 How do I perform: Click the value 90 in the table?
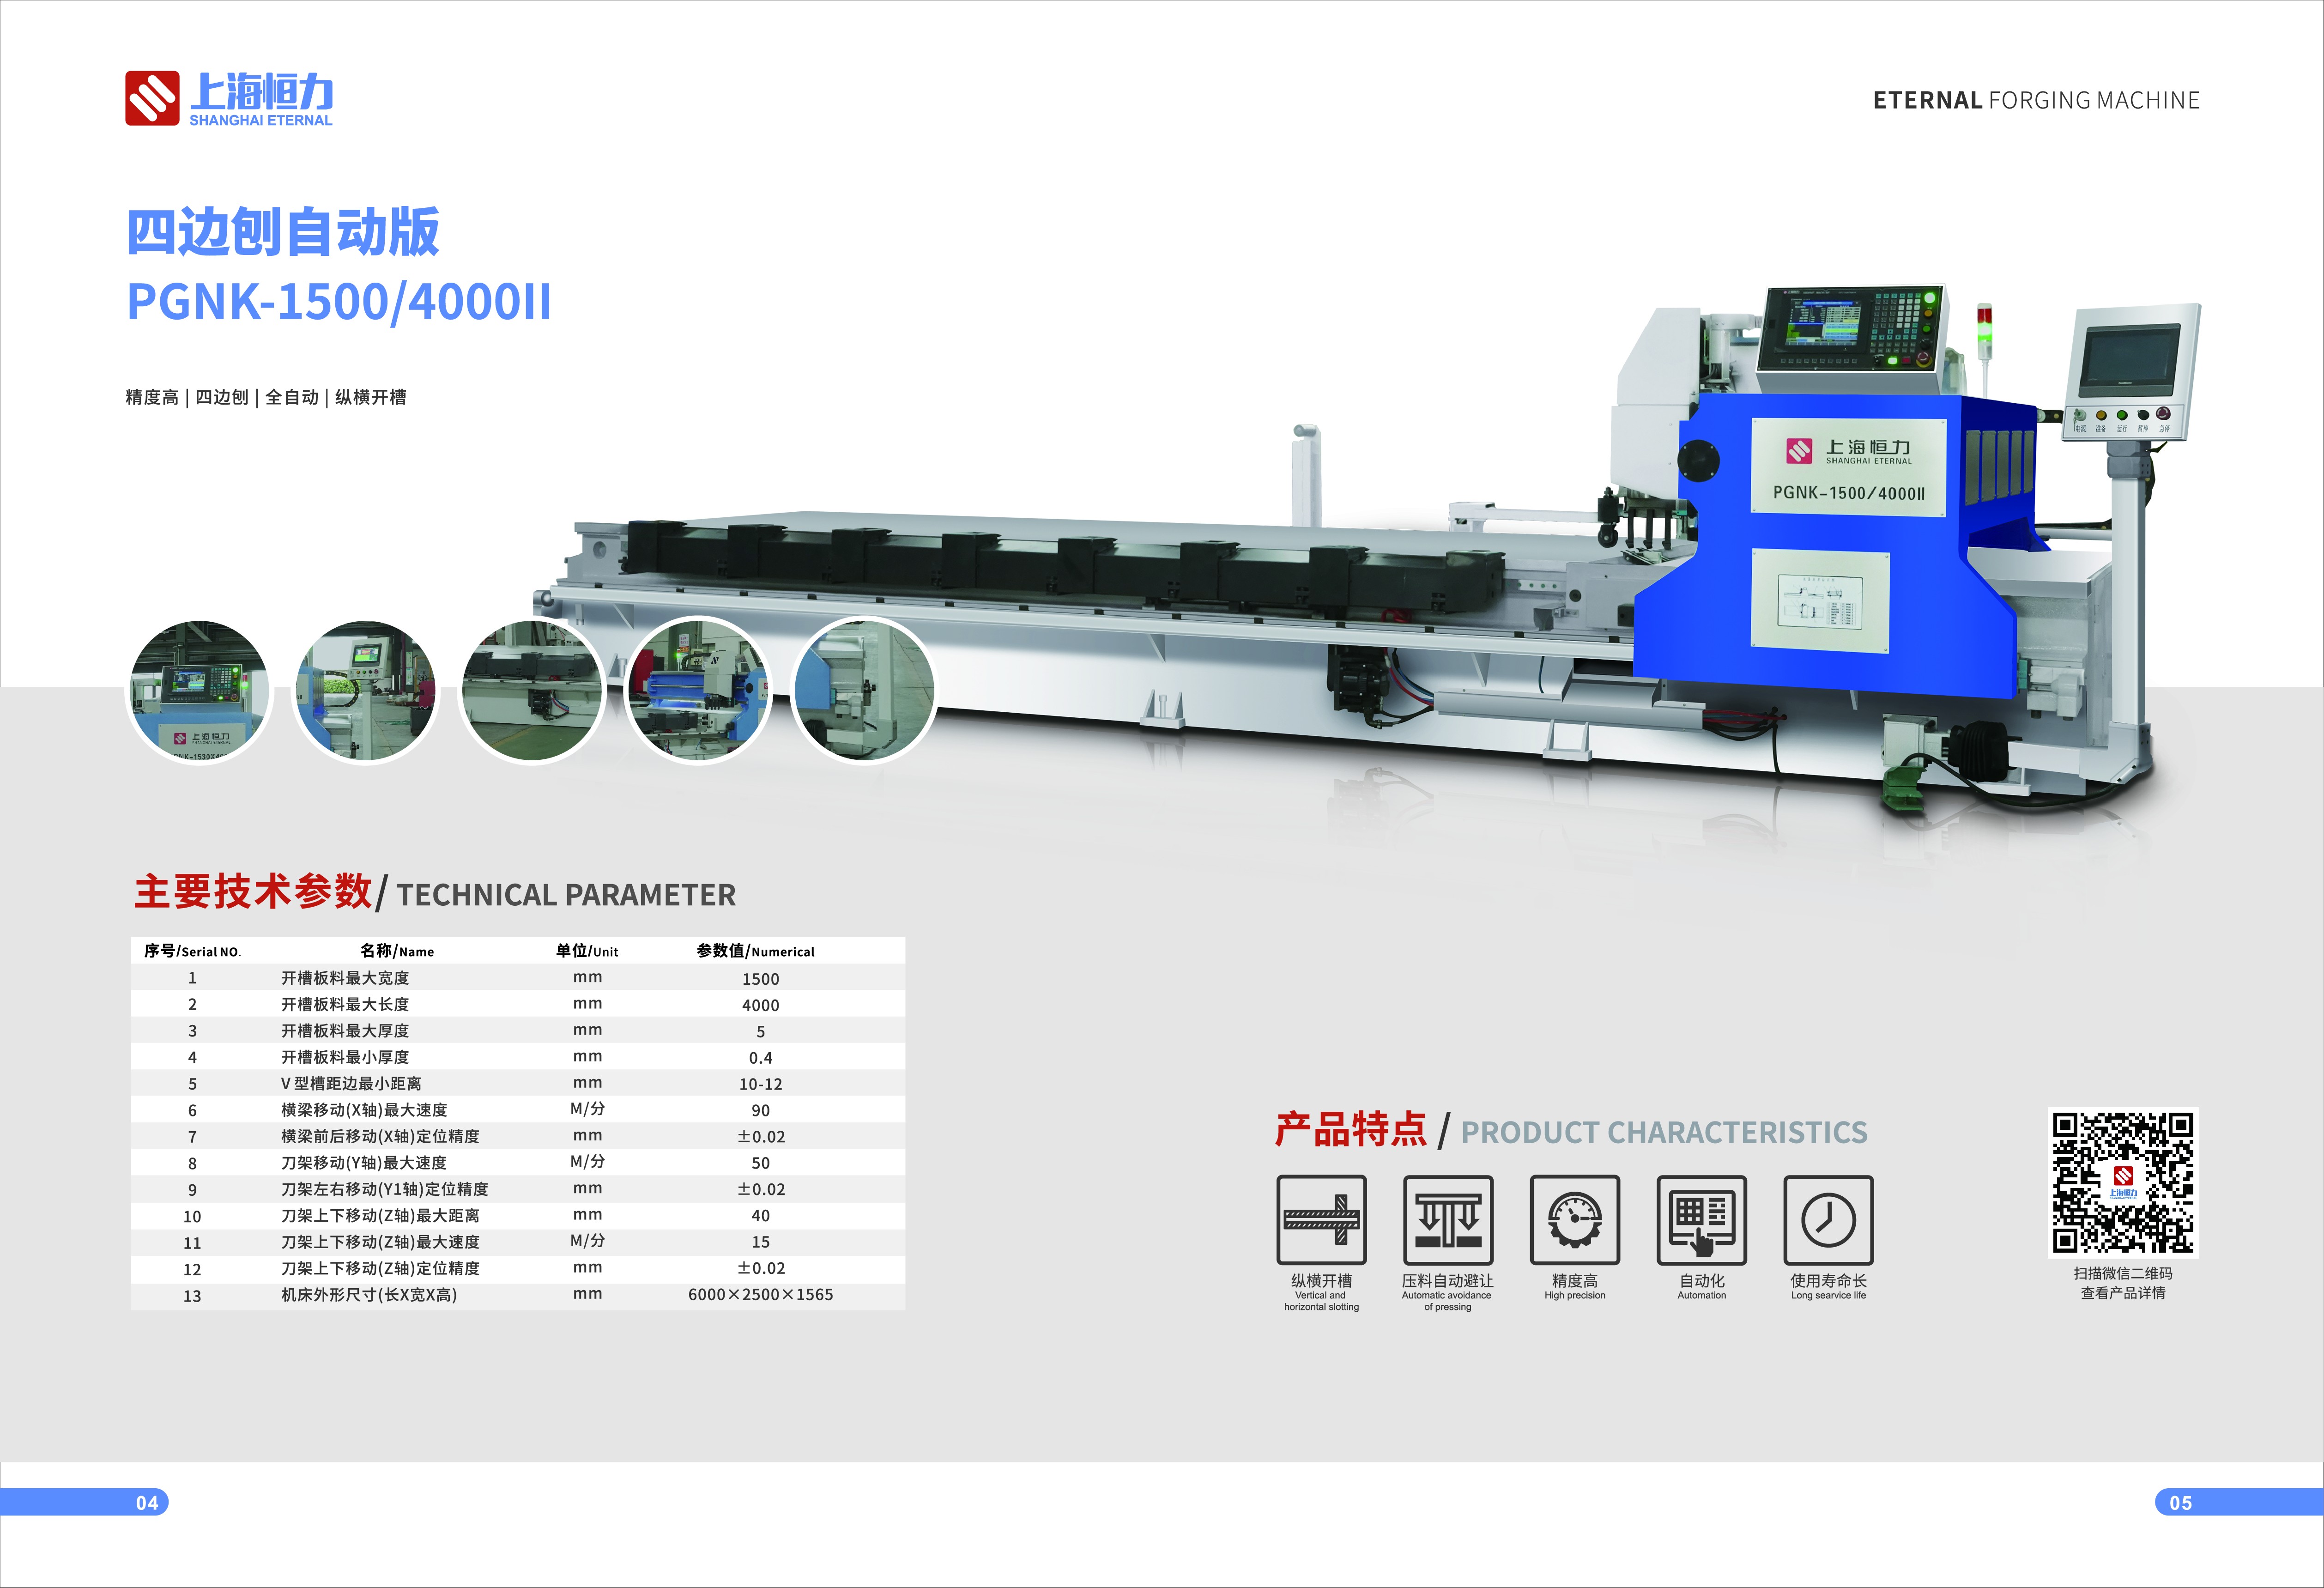coord(760,1111)
